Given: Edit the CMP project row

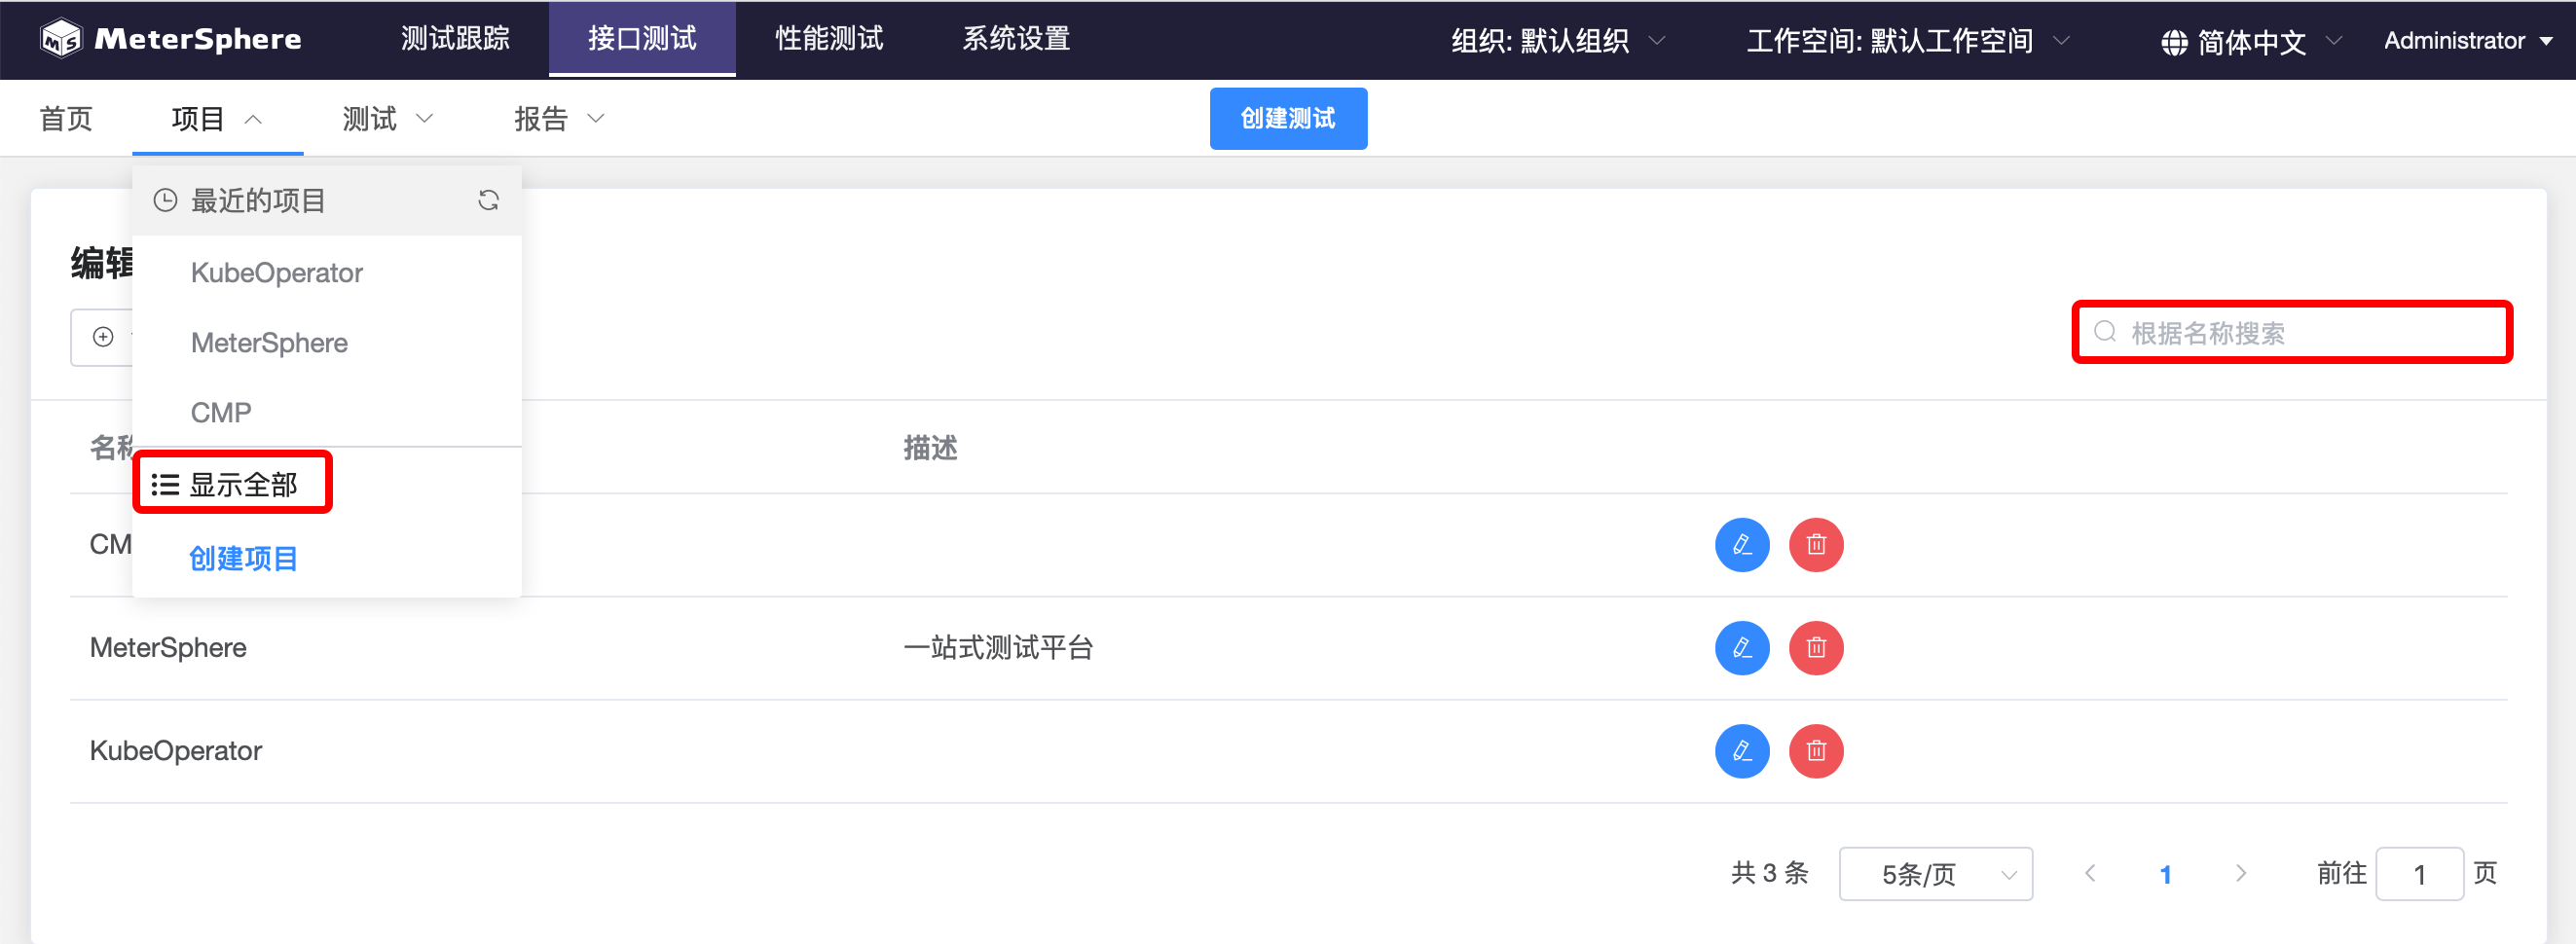Looking at the screenshot, I should pyautogui.click(x=1742, y=545).
